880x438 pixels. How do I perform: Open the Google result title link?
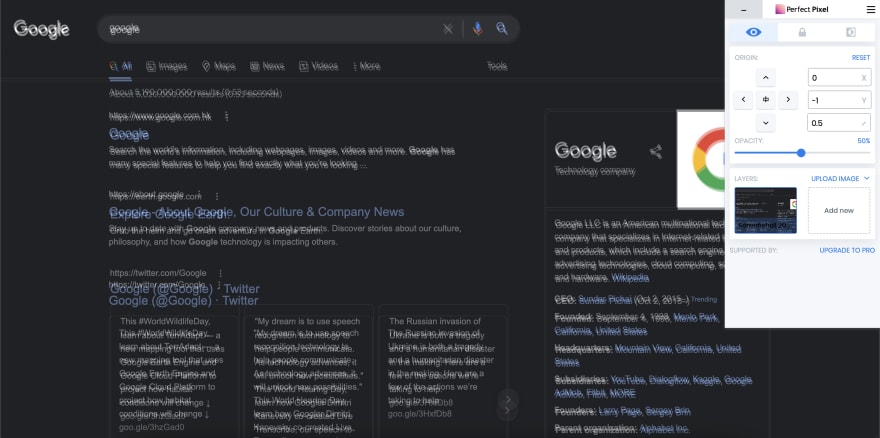129,134
